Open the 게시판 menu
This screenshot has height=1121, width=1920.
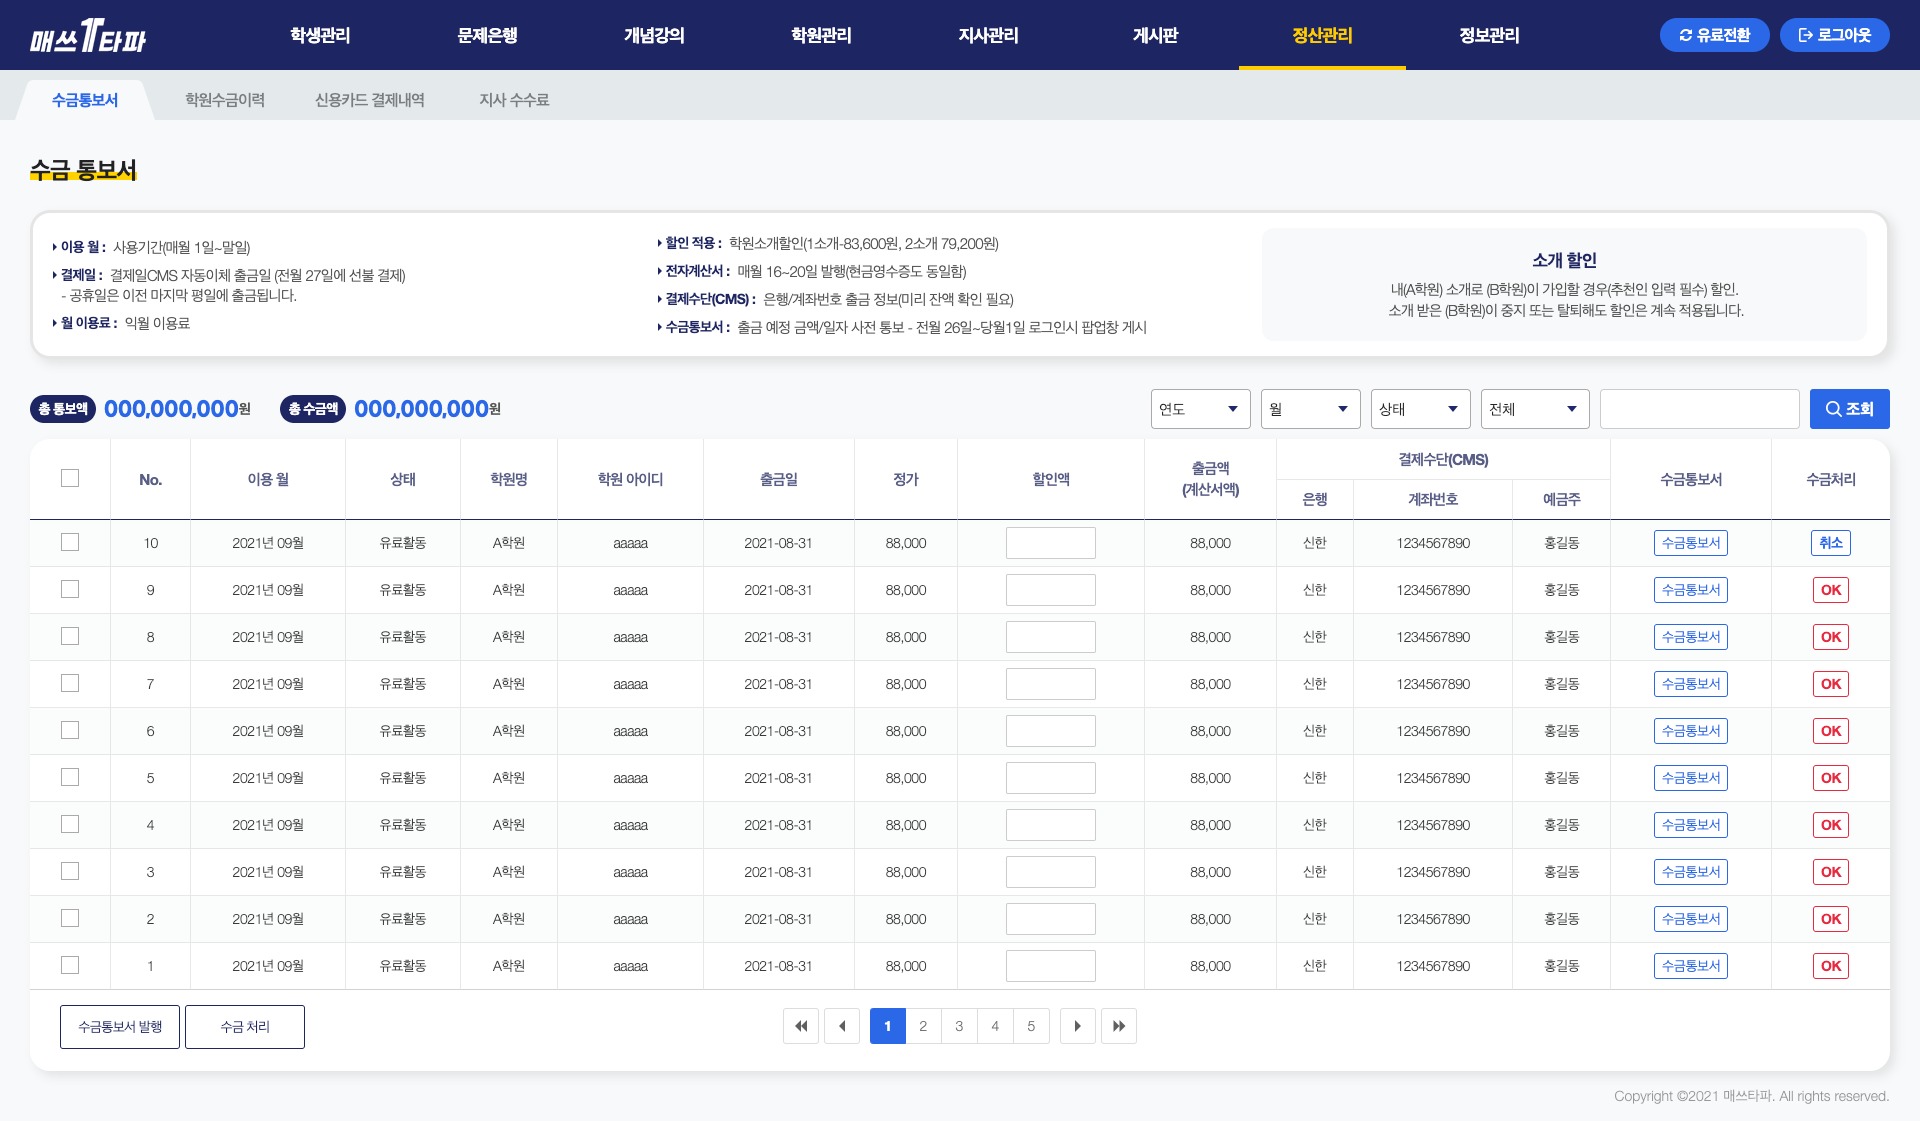point(1155,35)
